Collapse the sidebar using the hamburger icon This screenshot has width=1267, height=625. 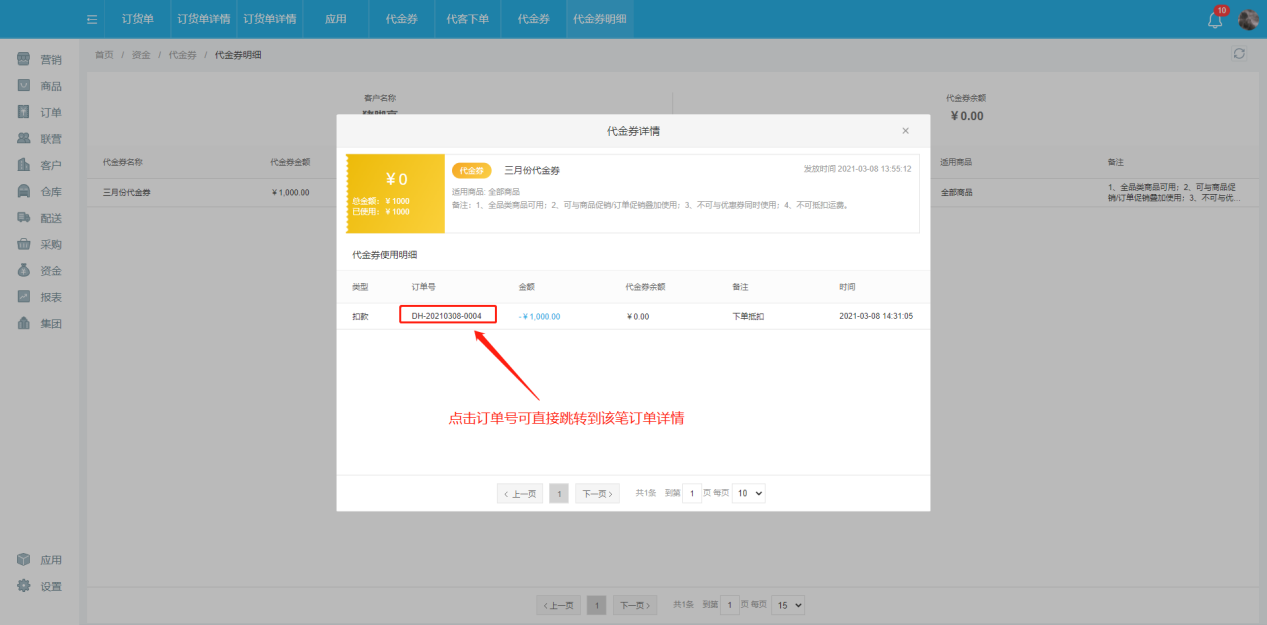91,18
